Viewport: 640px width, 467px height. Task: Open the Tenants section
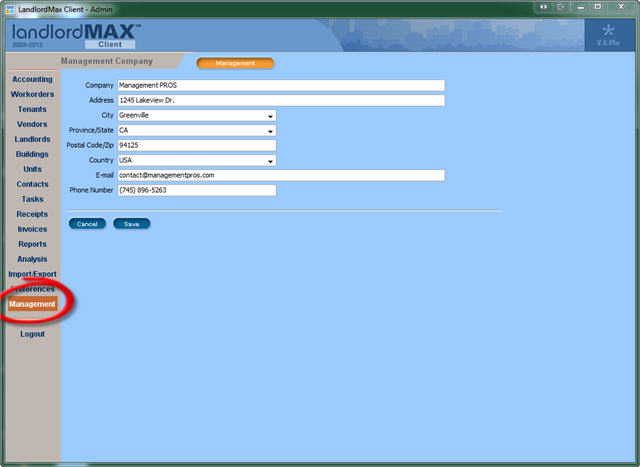point(32,109)
